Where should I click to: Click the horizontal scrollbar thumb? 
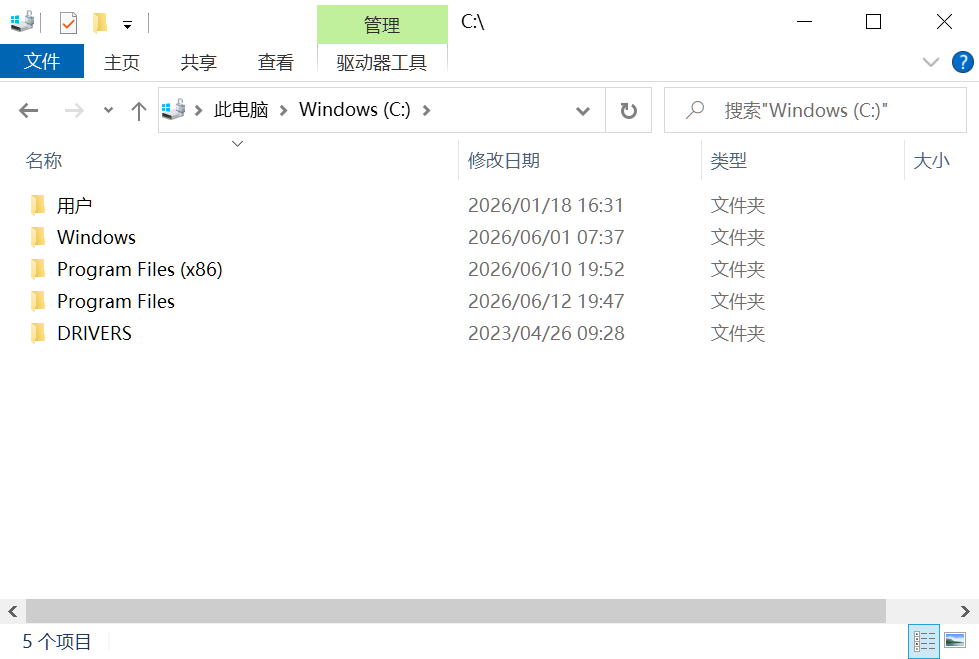coord(455,611)
